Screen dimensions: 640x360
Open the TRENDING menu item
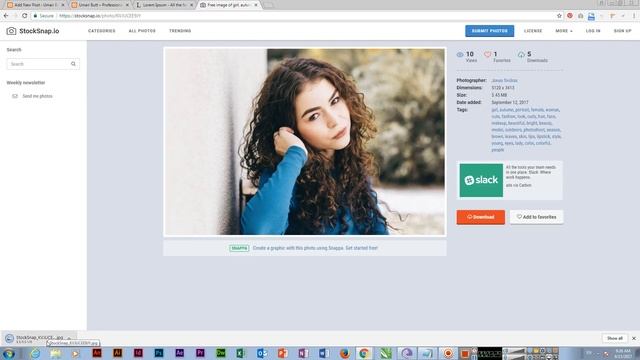(x=180, y=31)
